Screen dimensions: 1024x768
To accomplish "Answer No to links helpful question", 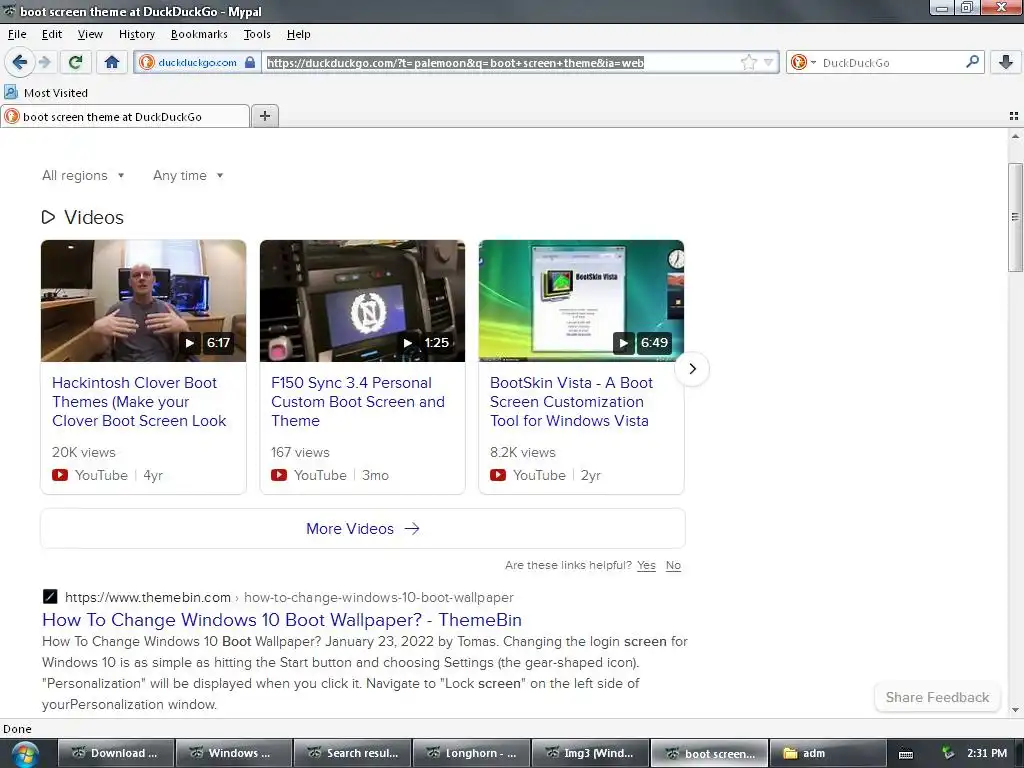I will [x=673, y=566].
